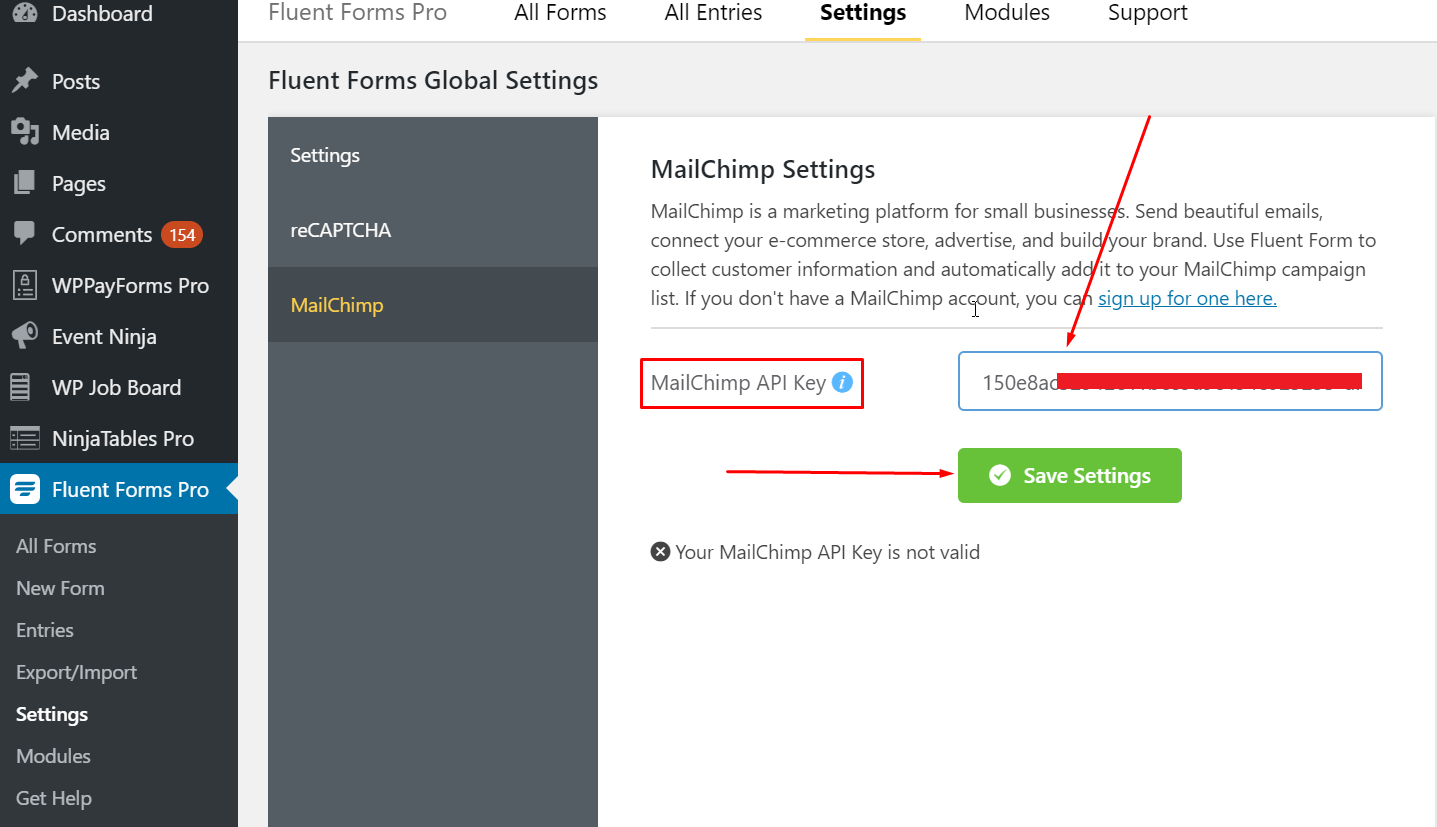Open Entries in the sidebar submenu
Viewport: 1437px width, 827px height.
(45, 630)
